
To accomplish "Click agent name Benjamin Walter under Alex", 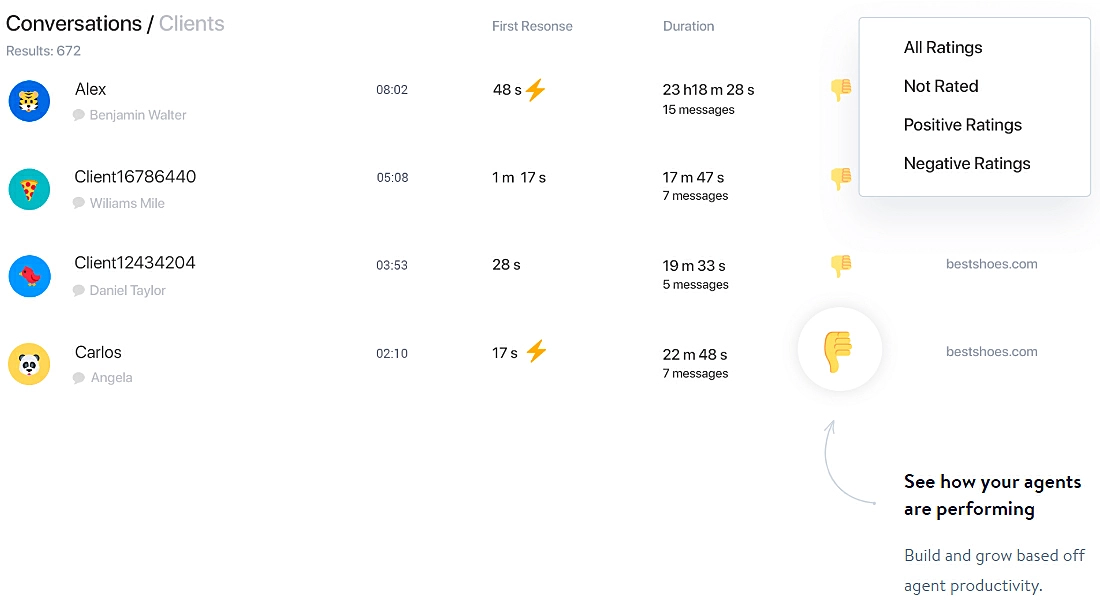I will click(138, 115).
